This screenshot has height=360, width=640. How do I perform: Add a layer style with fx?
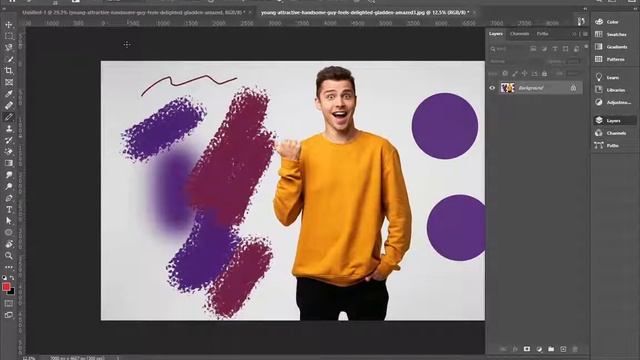515,349
